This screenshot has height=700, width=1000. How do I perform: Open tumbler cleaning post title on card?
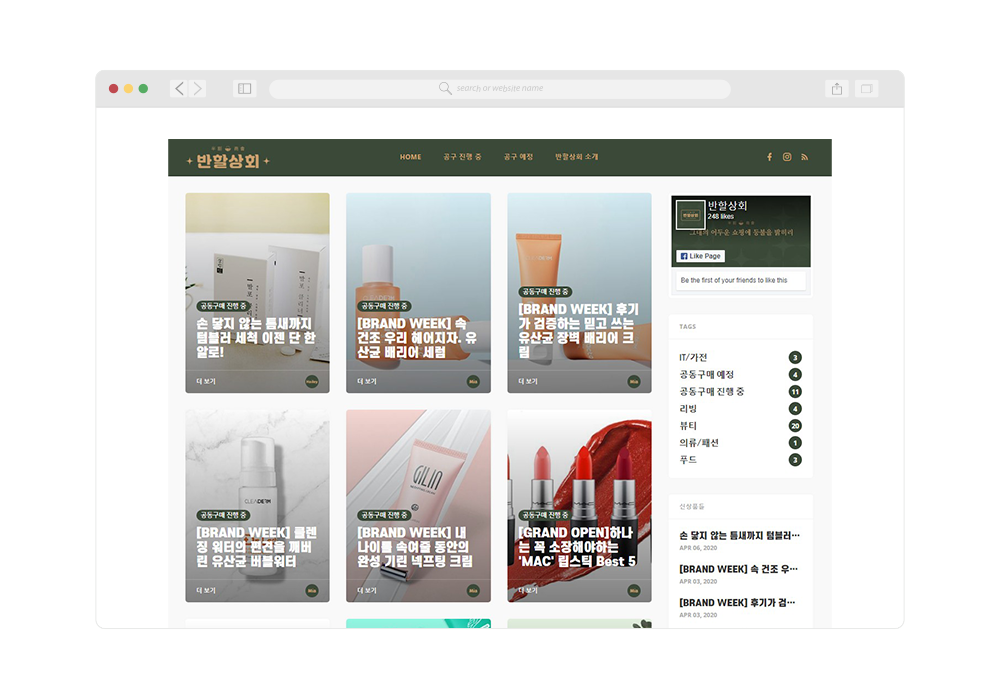coord(256,338)
